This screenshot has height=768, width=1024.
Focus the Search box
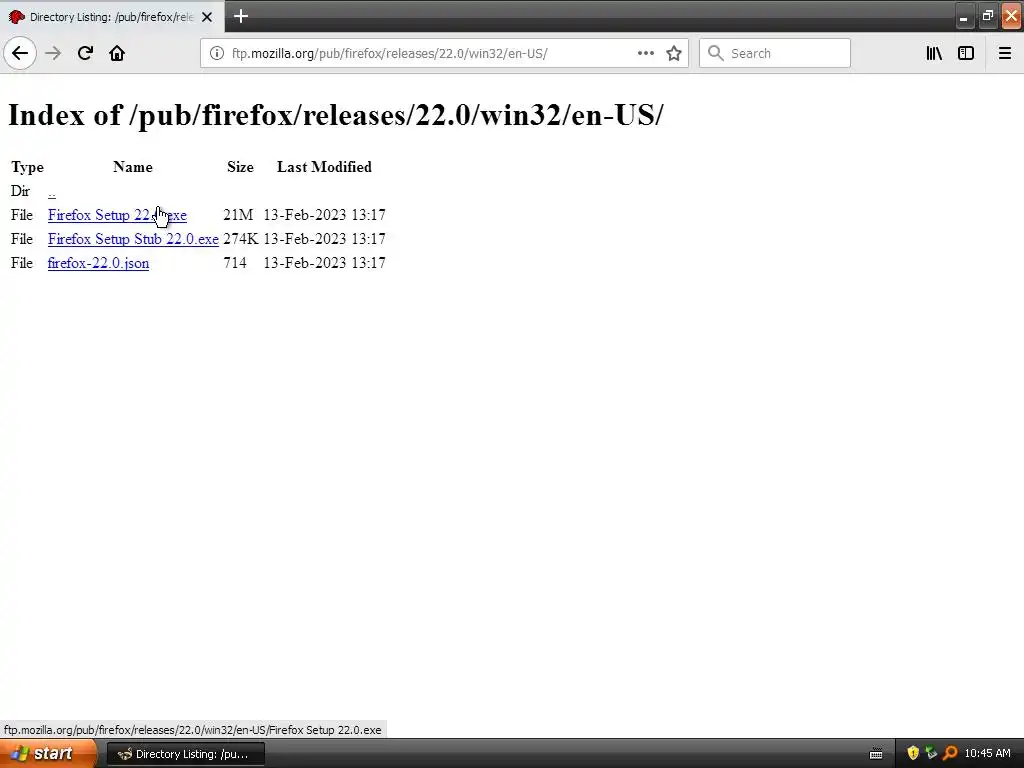point(775,53)
